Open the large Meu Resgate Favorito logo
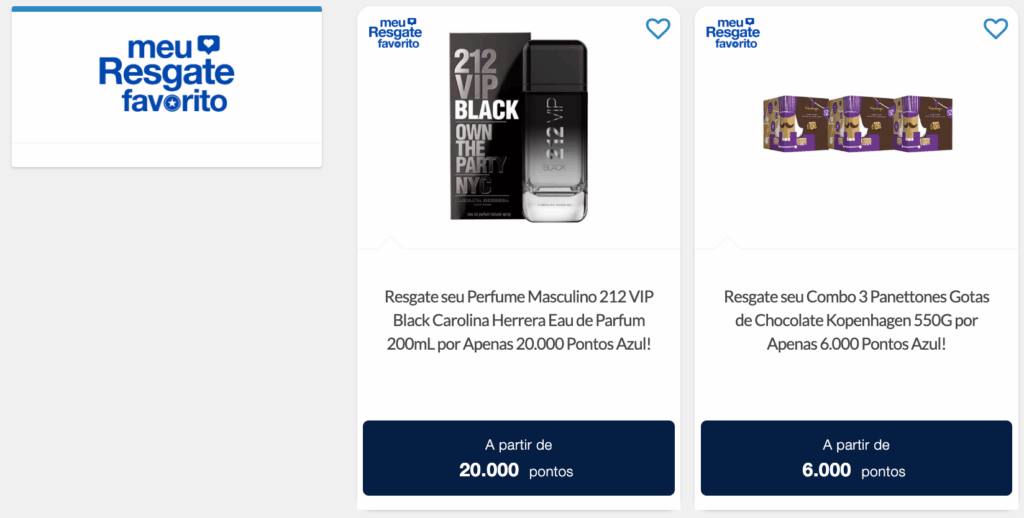This screenshot has width=1024, height=518. [166, 74]
